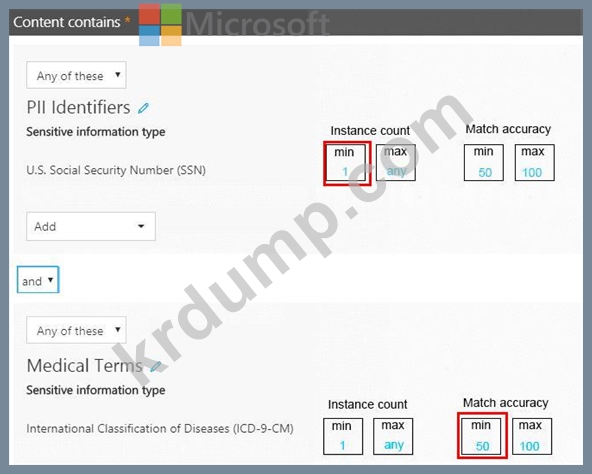Click the PII Identifiers group title
Screen dimensions: 592x474
pos(79,107)
